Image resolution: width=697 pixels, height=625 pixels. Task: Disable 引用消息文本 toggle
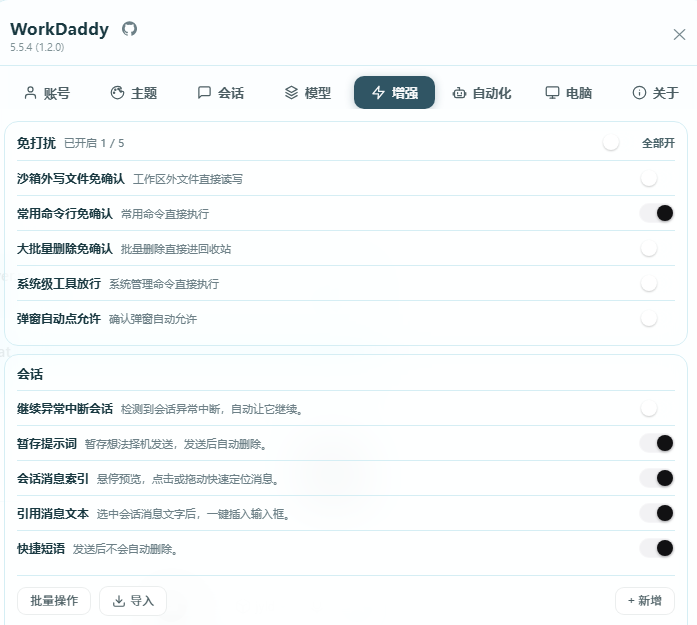657,513
